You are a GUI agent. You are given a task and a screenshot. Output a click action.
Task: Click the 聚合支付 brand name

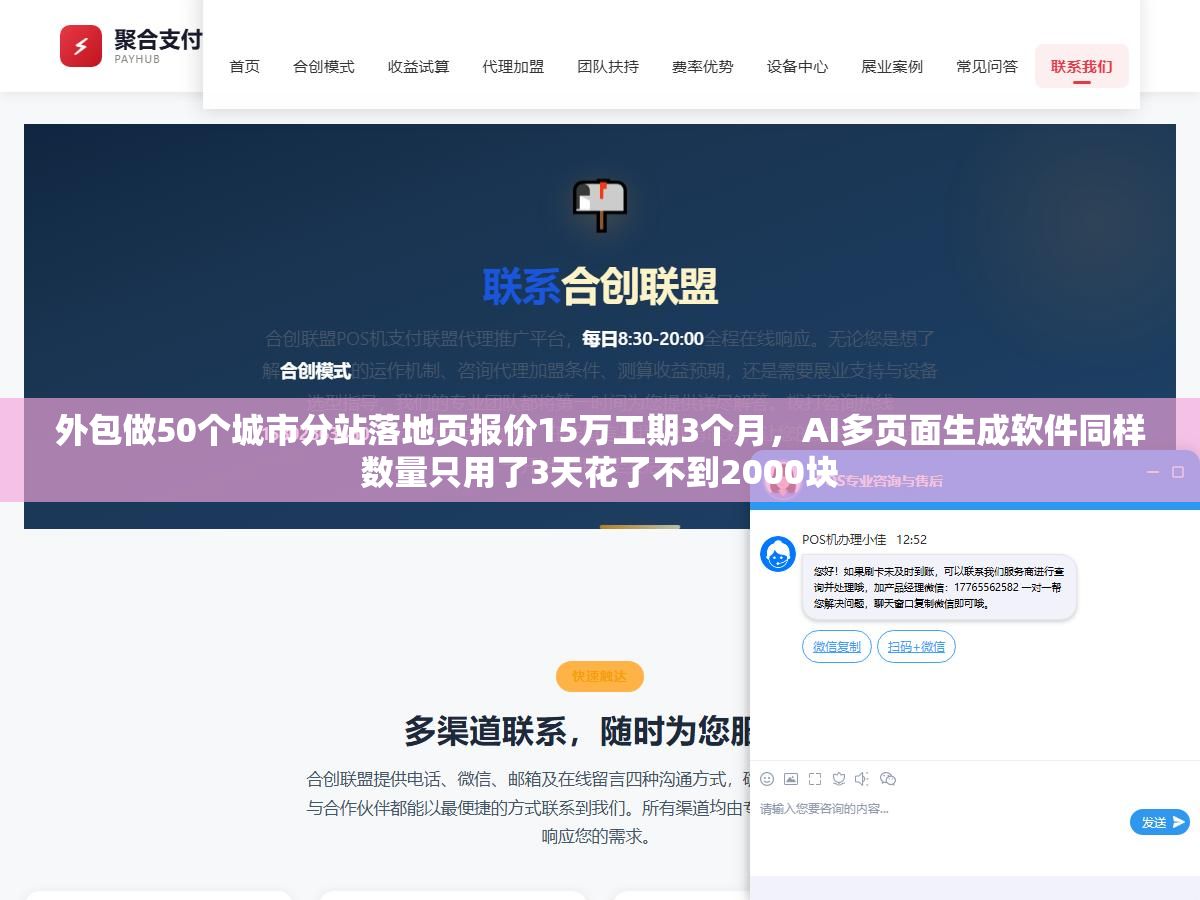coord(158,39)
